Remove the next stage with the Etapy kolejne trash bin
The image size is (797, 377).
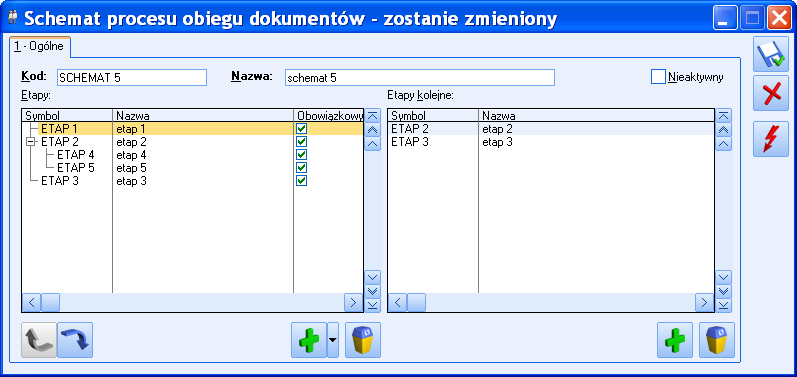717,340
